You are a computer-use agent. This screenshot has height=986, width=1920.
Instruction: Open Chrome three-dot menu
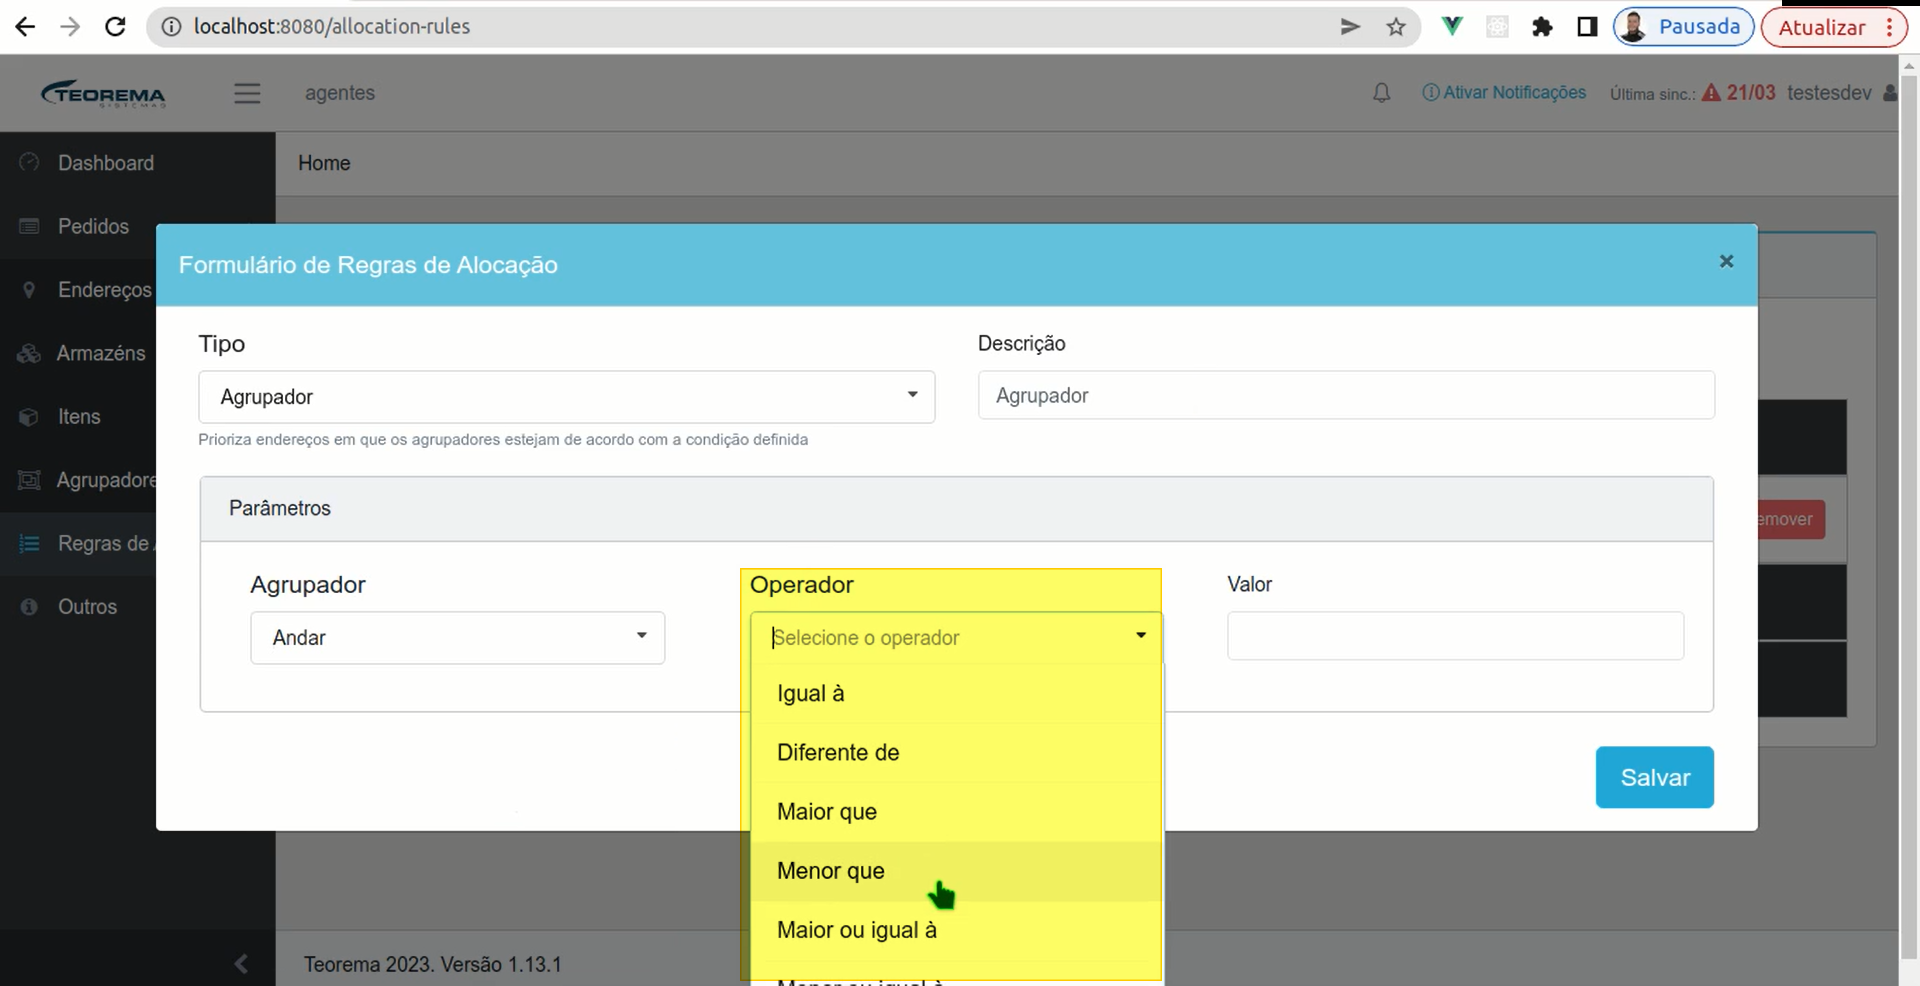click(x=1889, y=27)
